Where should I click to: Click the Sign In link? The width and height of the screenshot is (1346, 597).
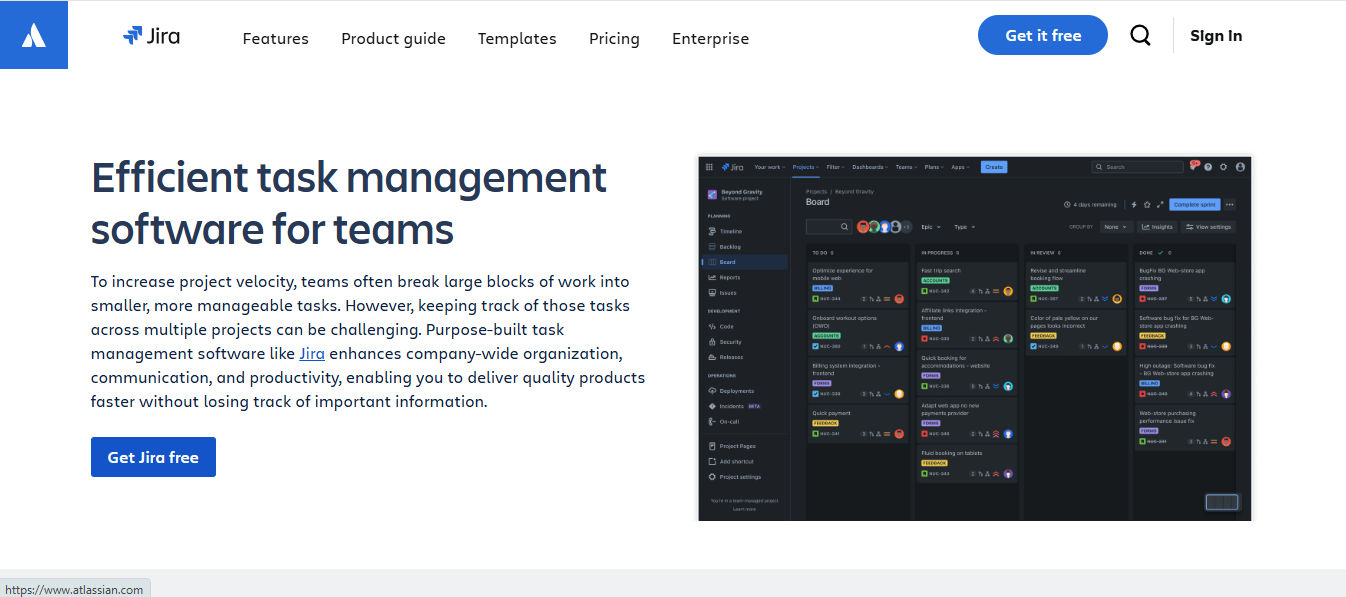pos(1216,36)
